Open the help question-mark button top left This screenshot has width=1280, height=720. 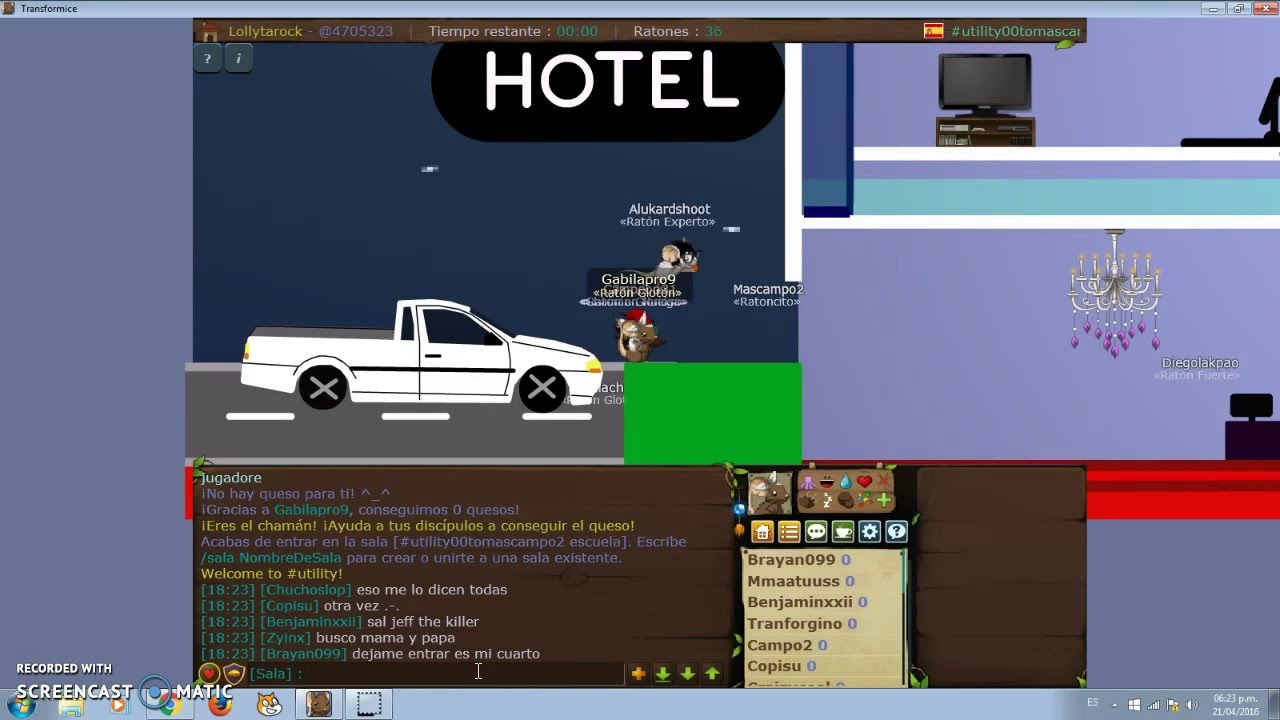tap(207, 58)
